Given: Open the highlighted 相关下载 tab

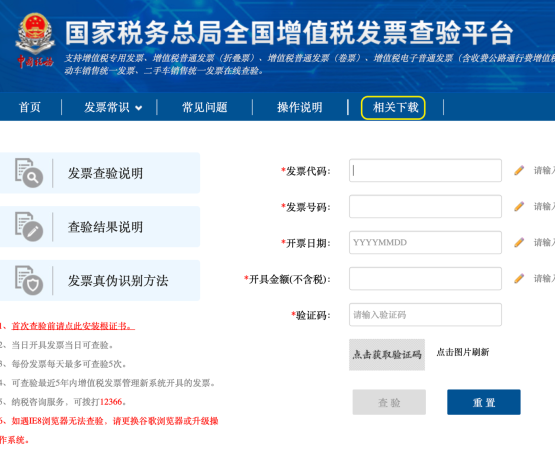Looking at the screenshot, I should coord(393,108).
